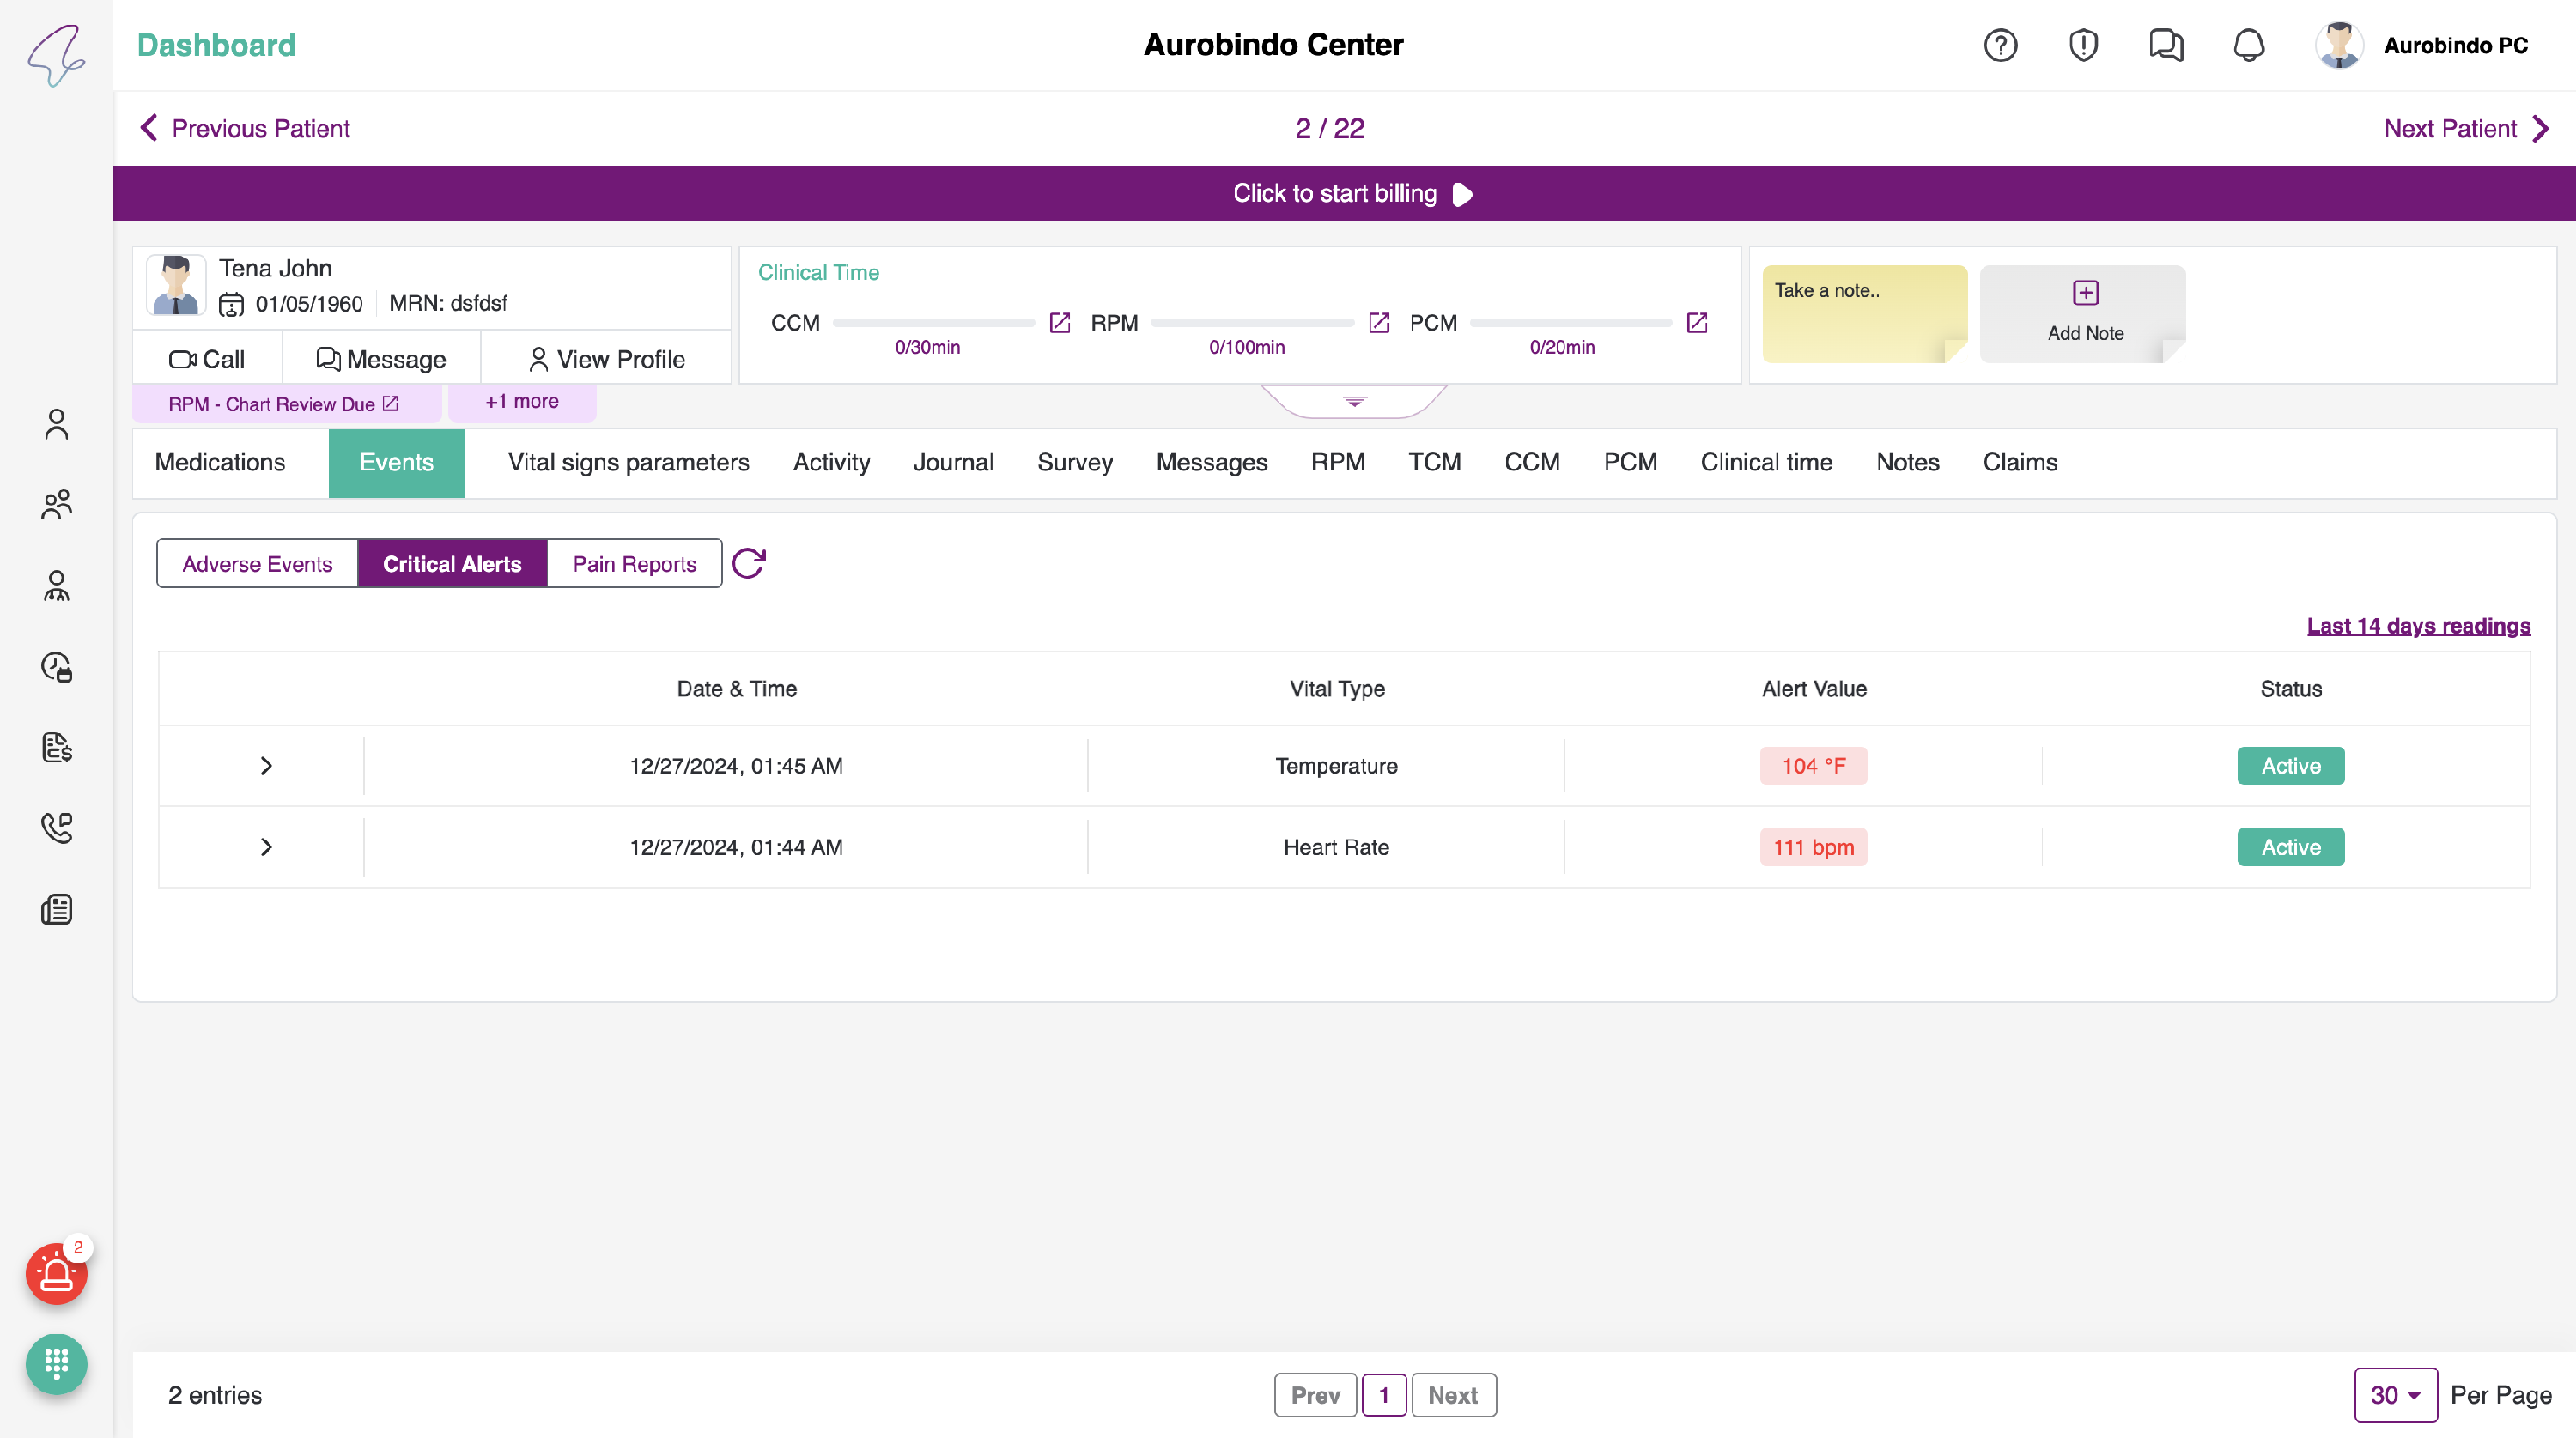The width and height of the screenshot is (2576, 1438).
Task: Open the phone calls sidebar icon
Action: tap(56, 828)
